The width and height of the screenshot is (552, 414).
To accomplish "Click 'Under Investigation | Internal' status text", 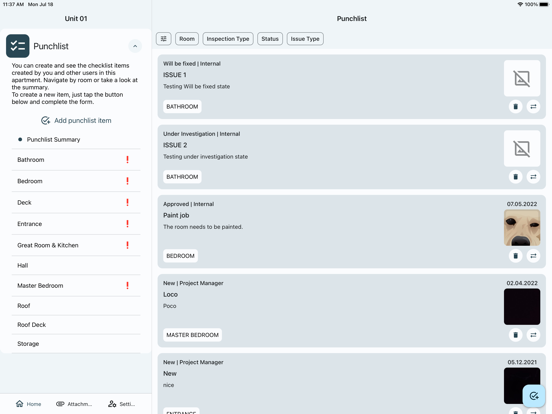I will (x=201, y=134).
